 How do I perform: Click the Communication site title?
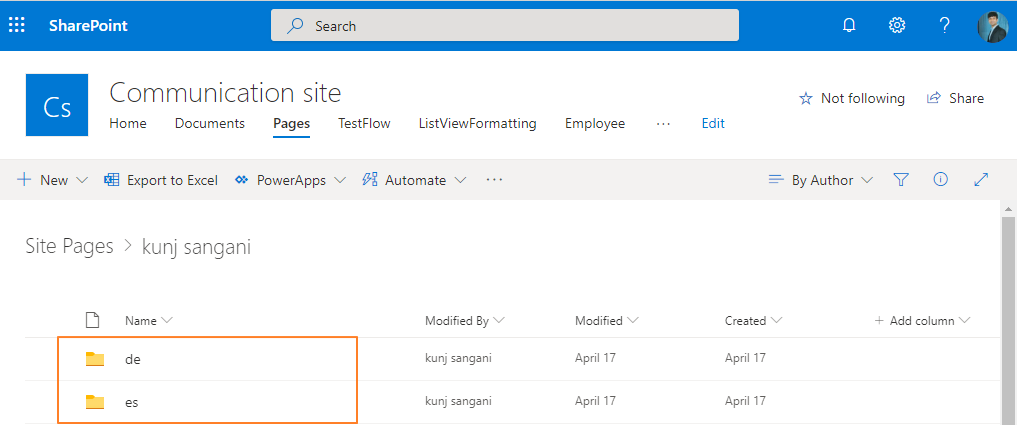pyautogui.click(x=225, y=93)
